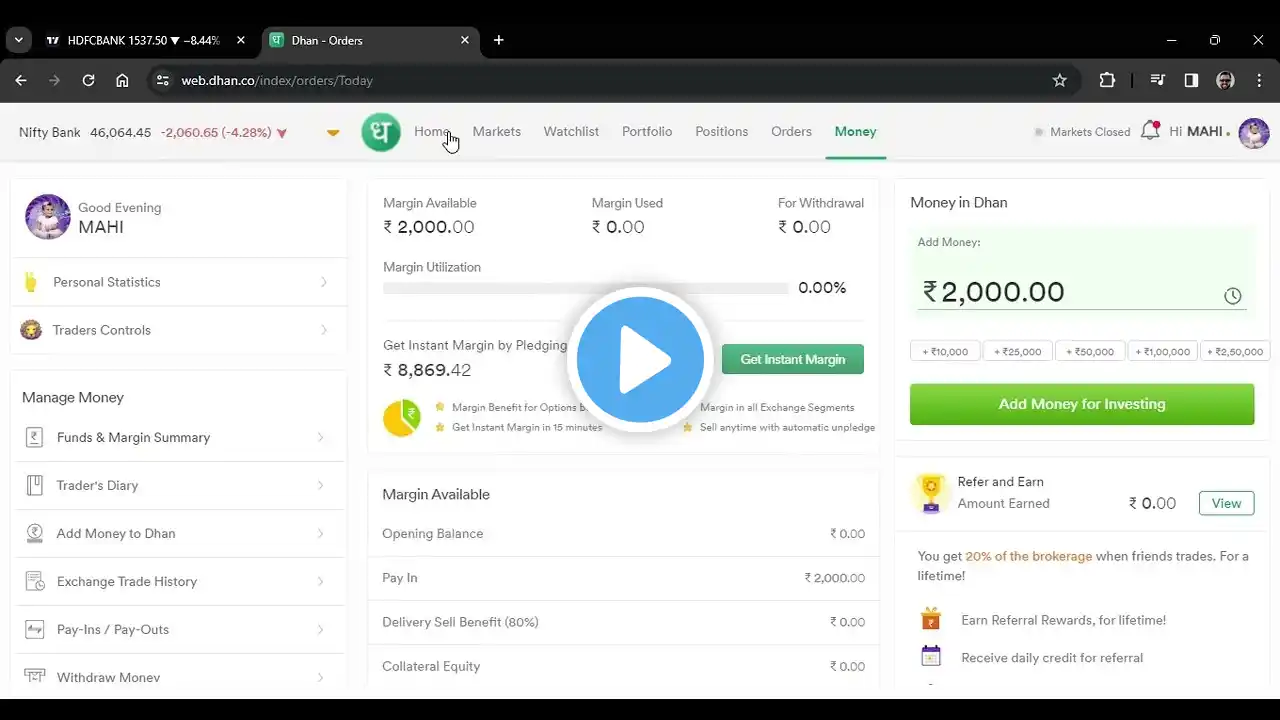
Task: Switch to the Watchlist tab
Action: pyautogui.click(x=571, y=131)
